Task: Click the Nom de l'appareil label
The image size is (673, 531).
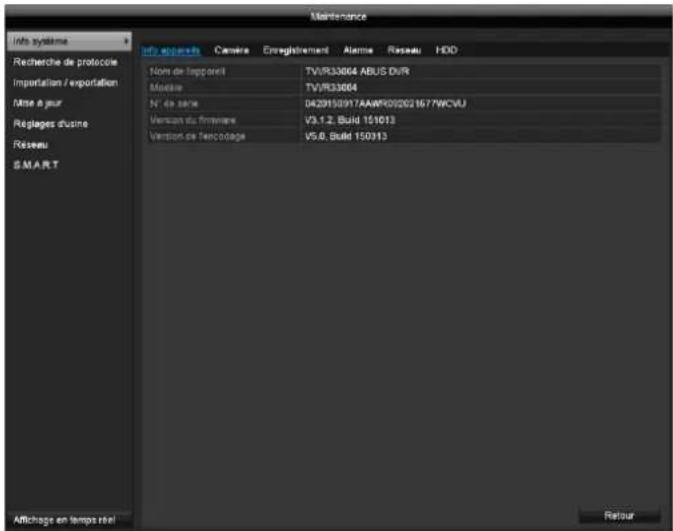Action: [x=188, y=71]
